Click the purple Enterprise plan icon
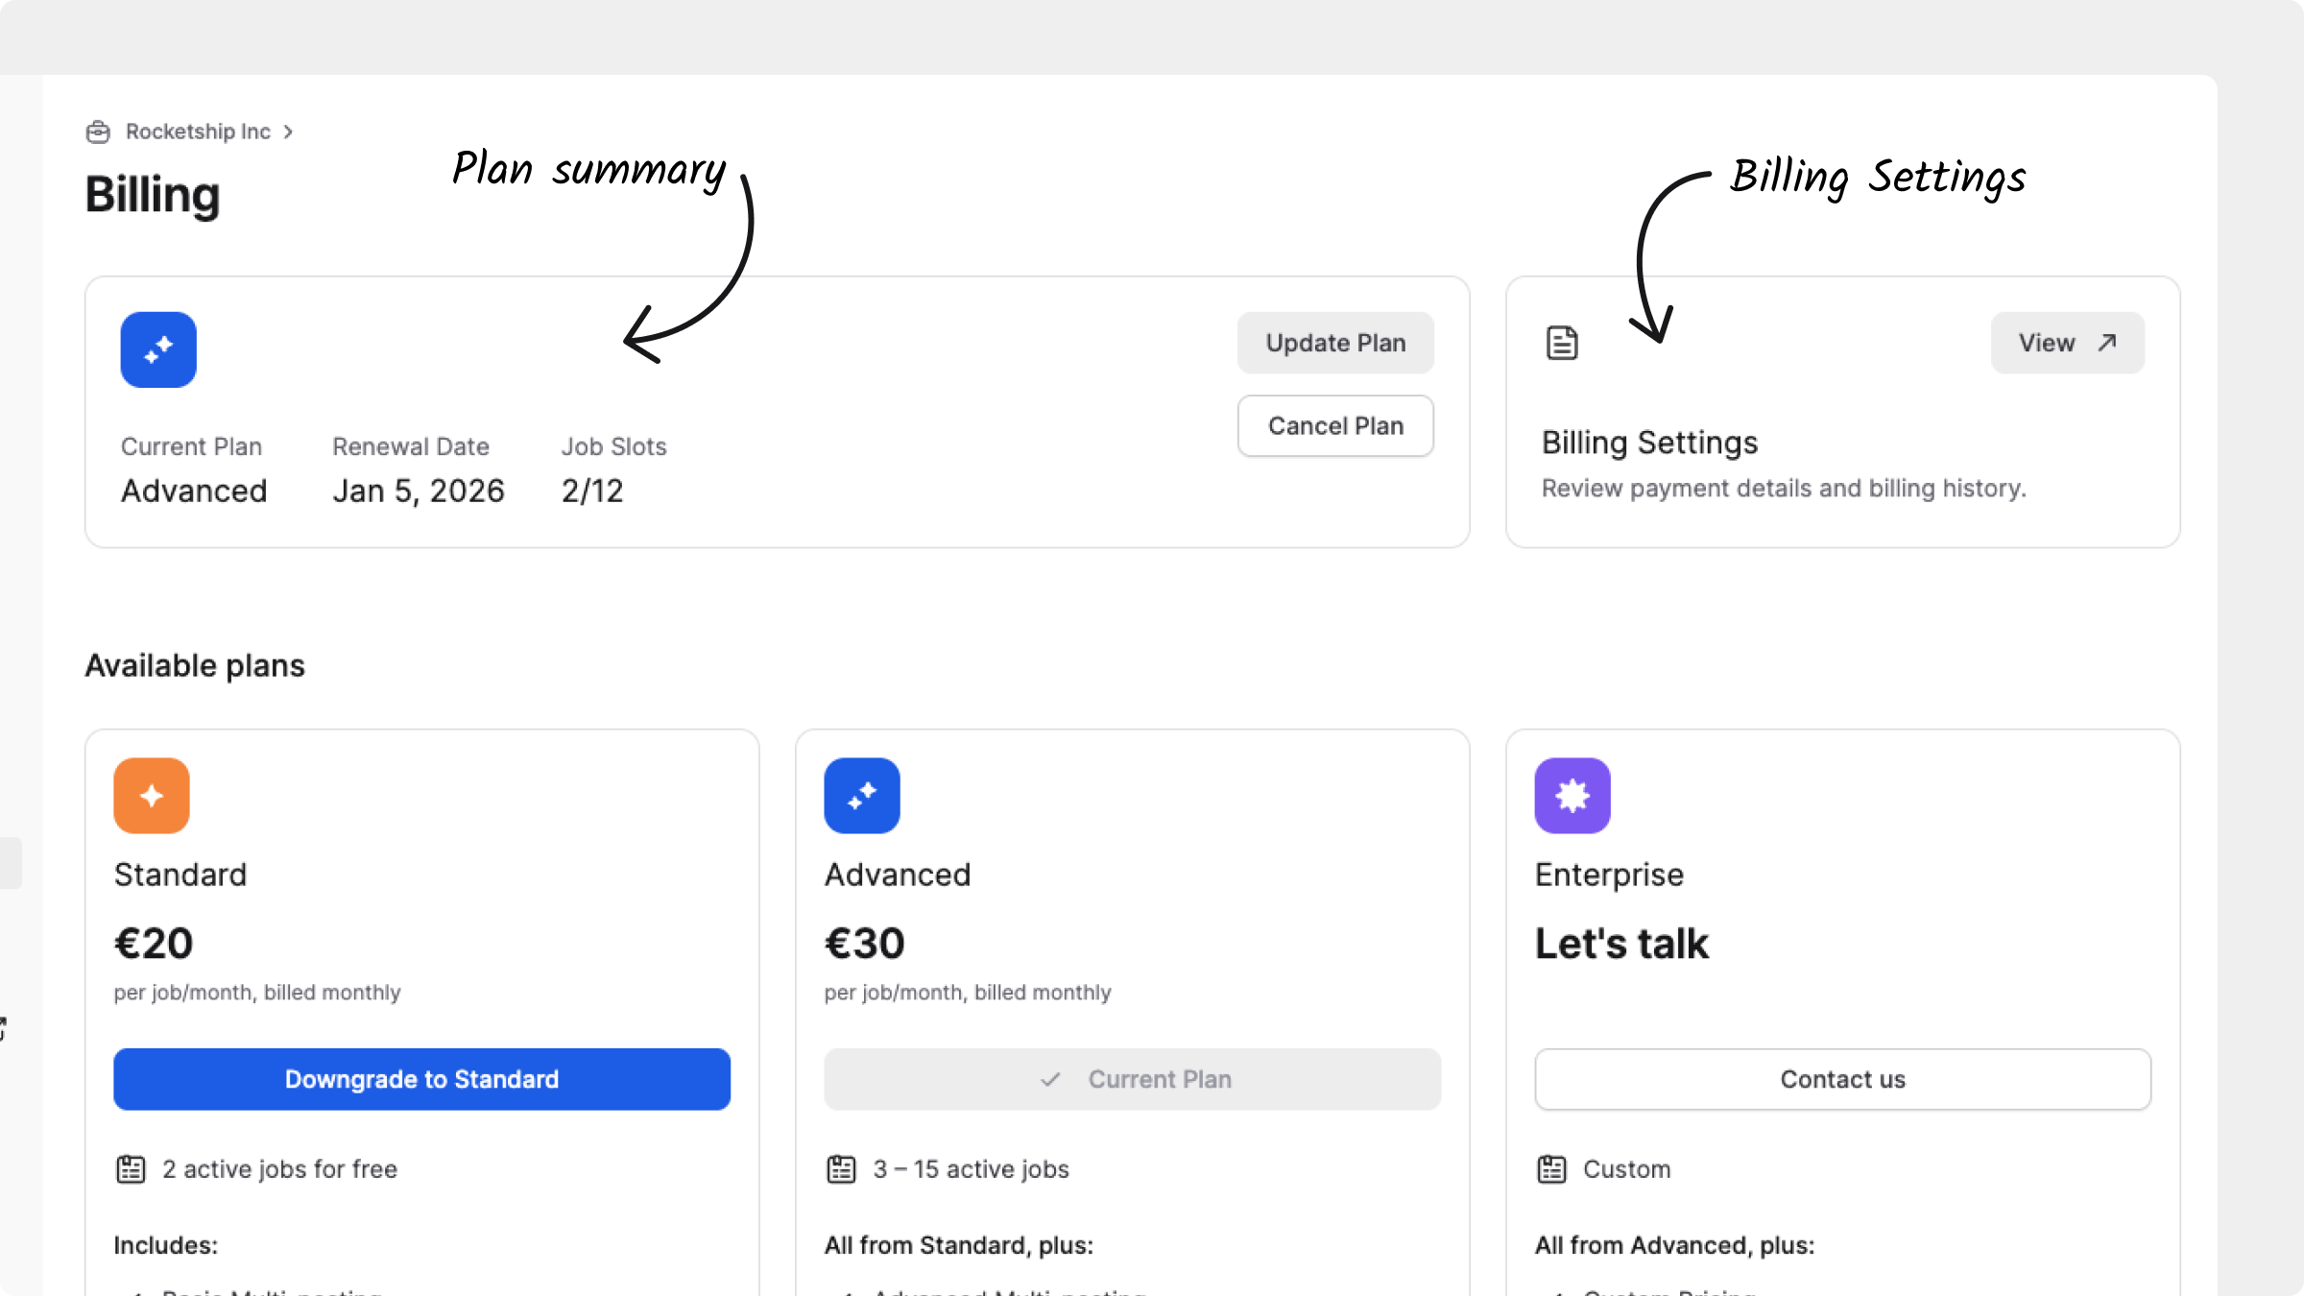The width and height of the screenshot is (2304, 1296). [1572, 796]
